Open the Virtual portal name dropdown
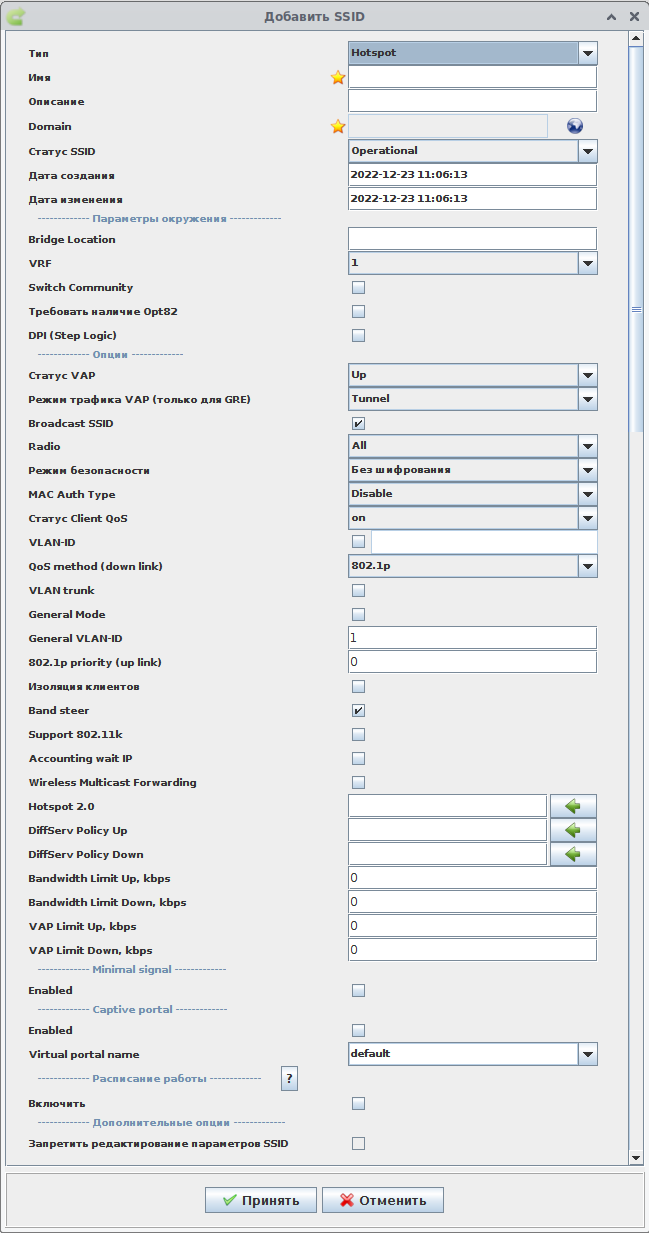649x1233 pixels. click(x=588, y=1054)
